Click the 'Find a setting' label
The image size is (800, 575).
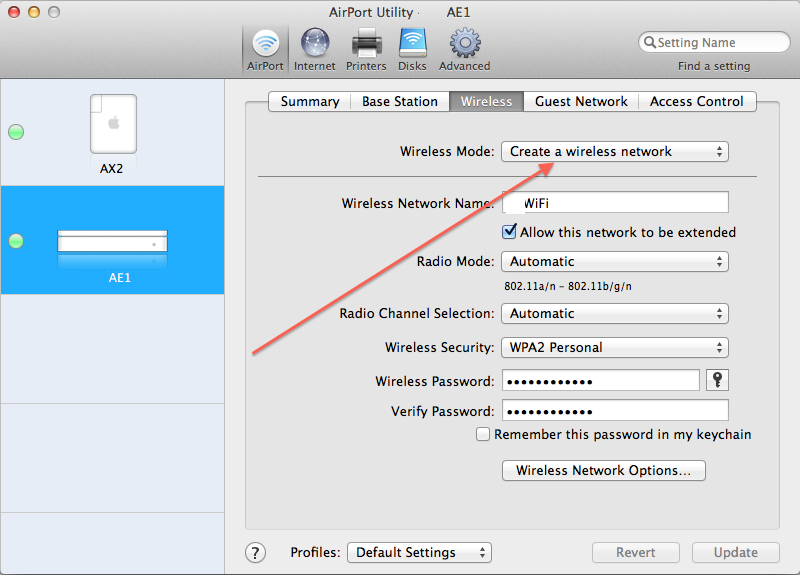pos(714,66)
